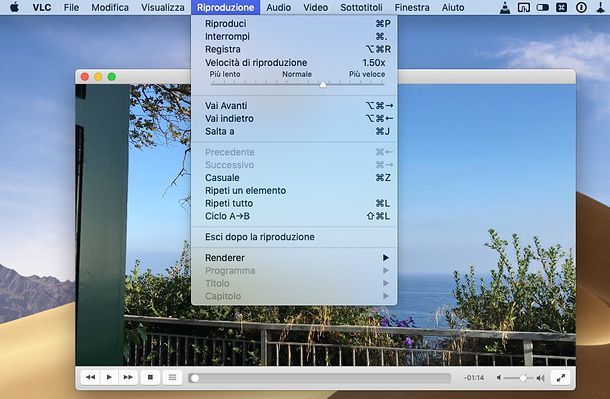Toggle Ripeti un elemento

pyautogui.click(x=294, y=191)
